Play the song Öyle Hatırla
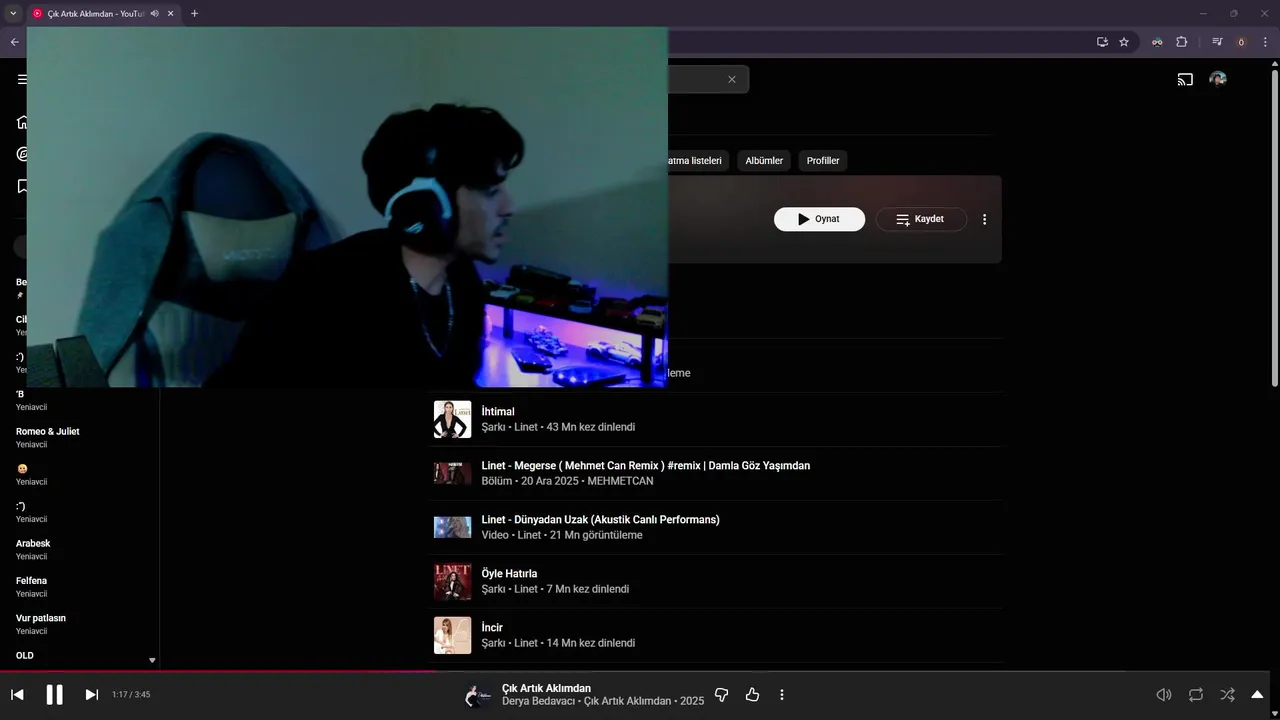This screenshot has width=1280, height=720. 509,574
